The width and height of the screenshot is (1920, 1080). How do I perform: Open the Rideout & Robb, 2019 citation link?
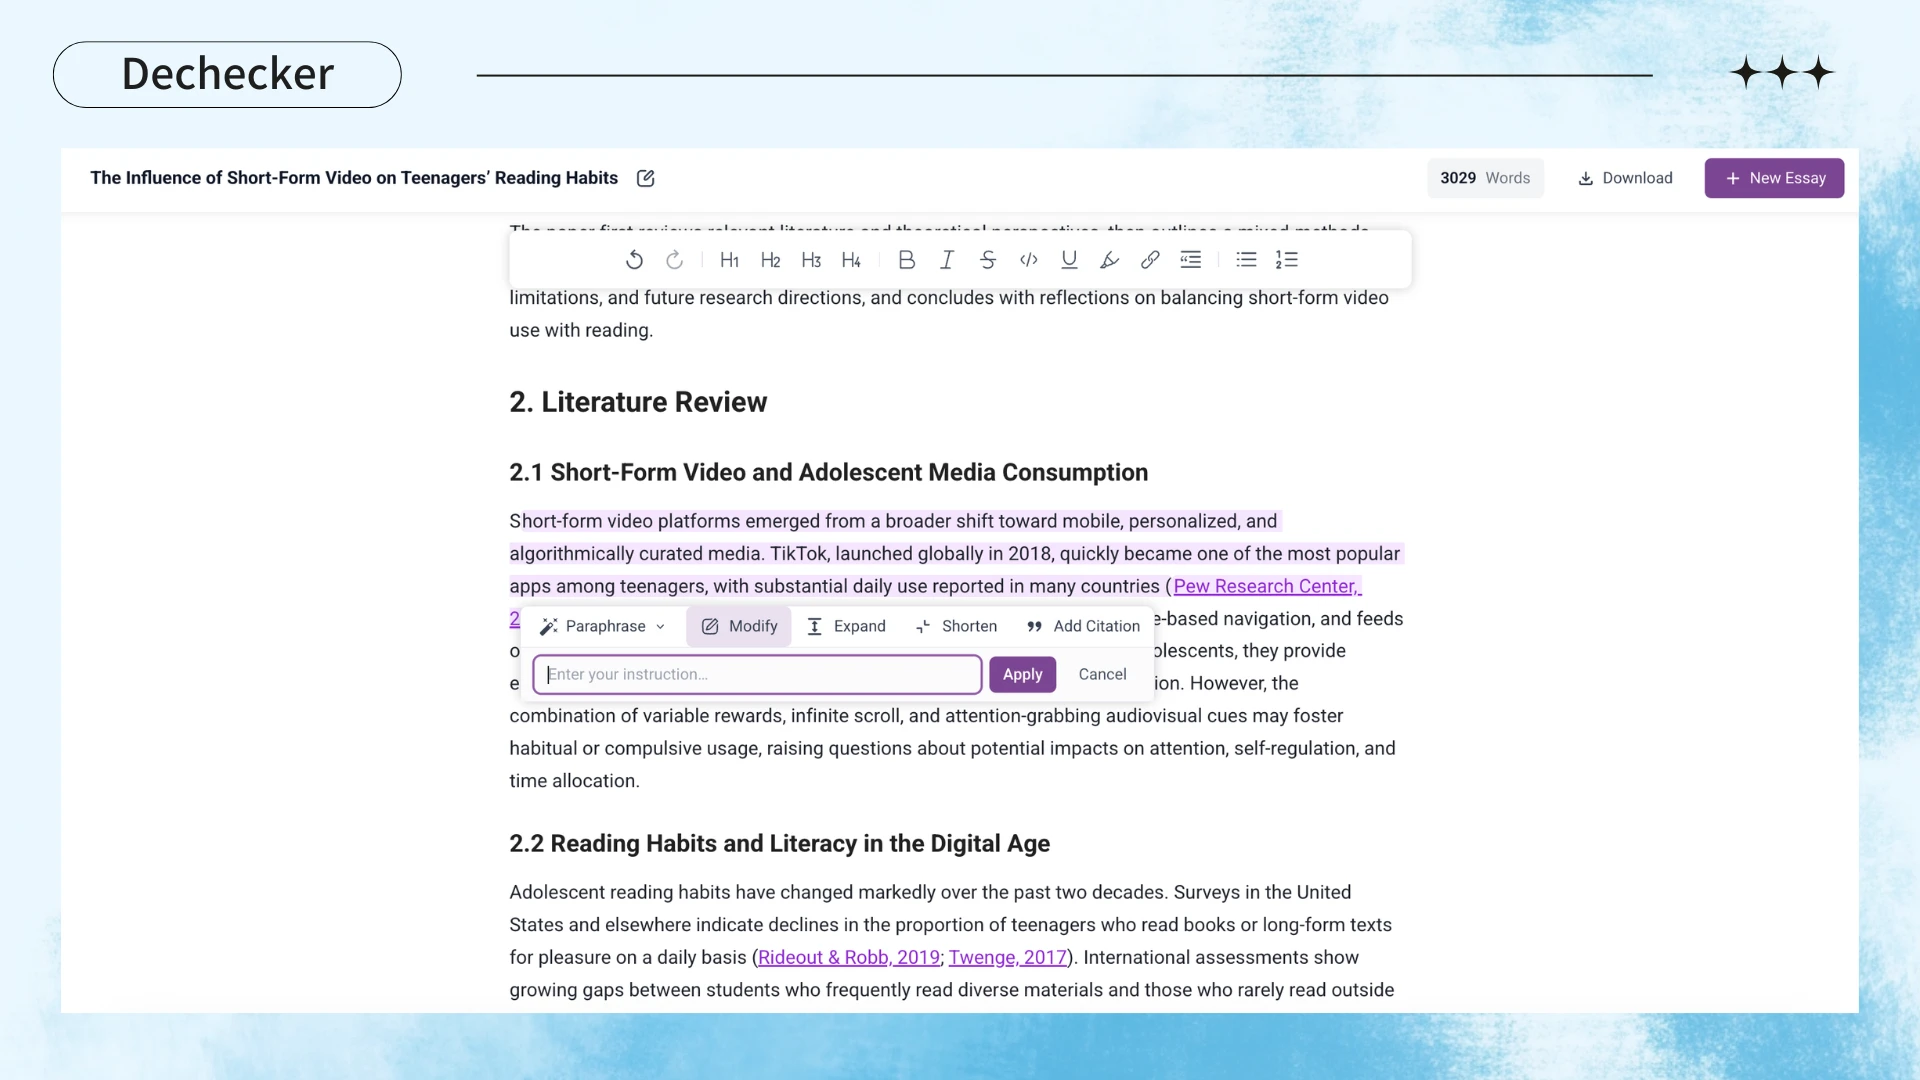tap(848, 958)
